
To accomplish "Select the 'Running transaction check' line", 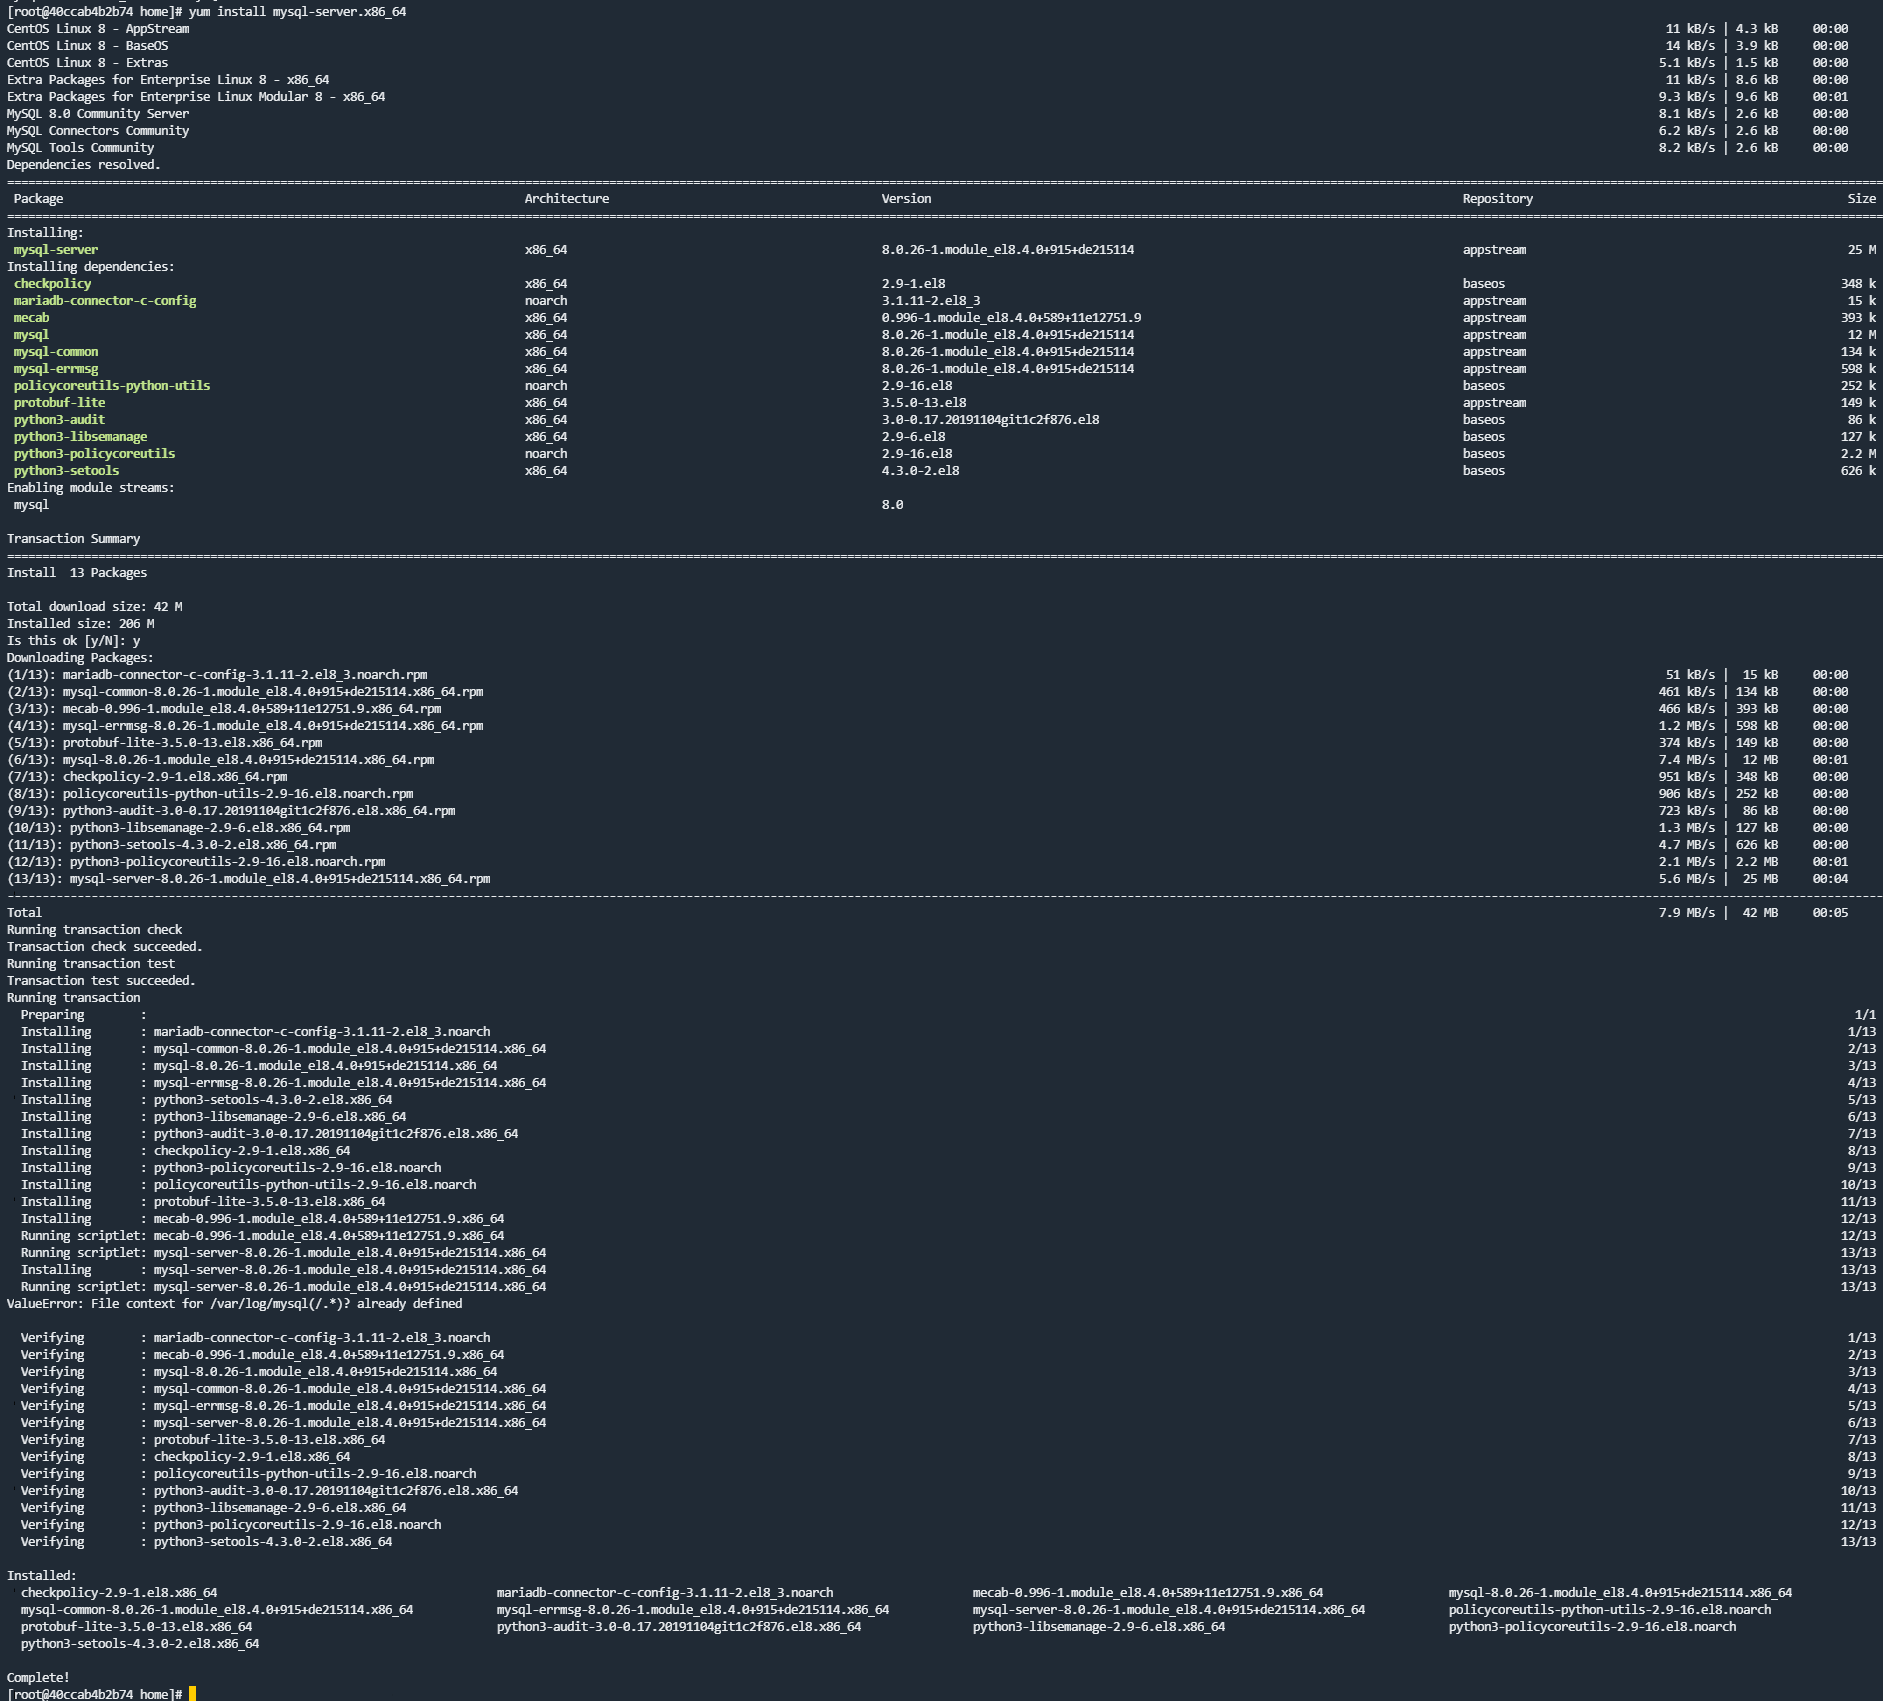I will click(x=94, y=930).
